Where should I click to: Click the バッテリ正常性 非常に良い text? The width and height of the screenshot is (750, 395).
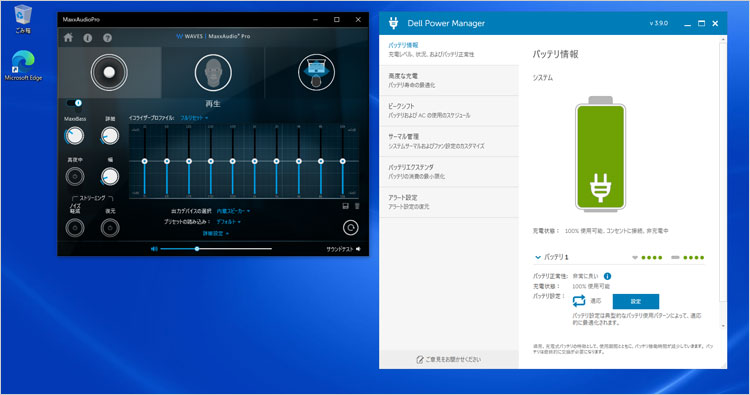[565, 276]
